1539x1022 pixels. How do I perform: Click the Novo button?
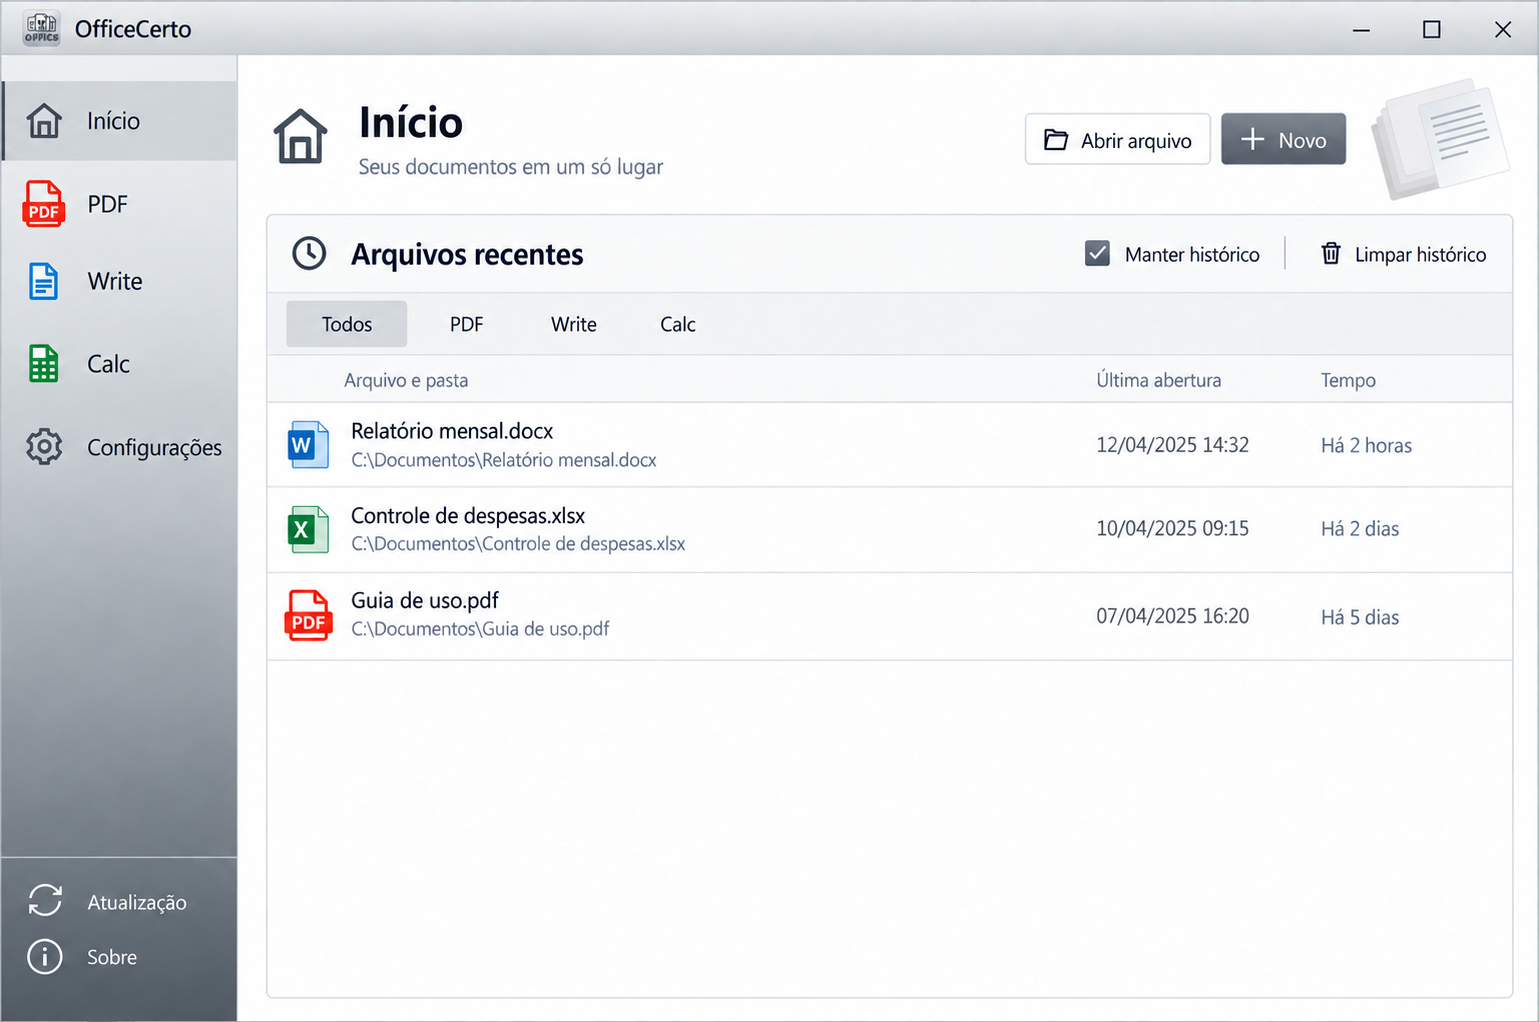pos(1283,139)
